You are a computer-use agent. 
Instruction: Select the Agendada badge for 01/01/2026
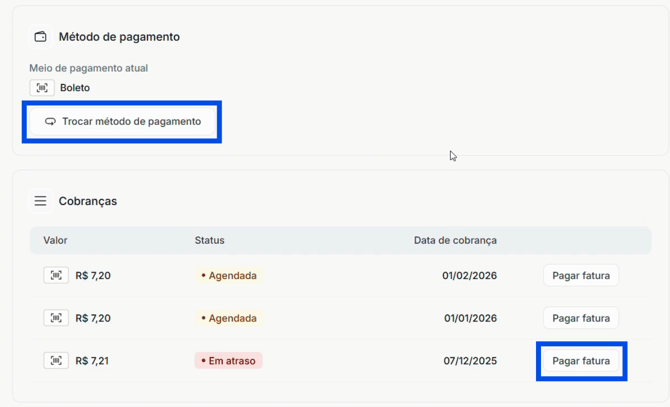click(228, 318)
